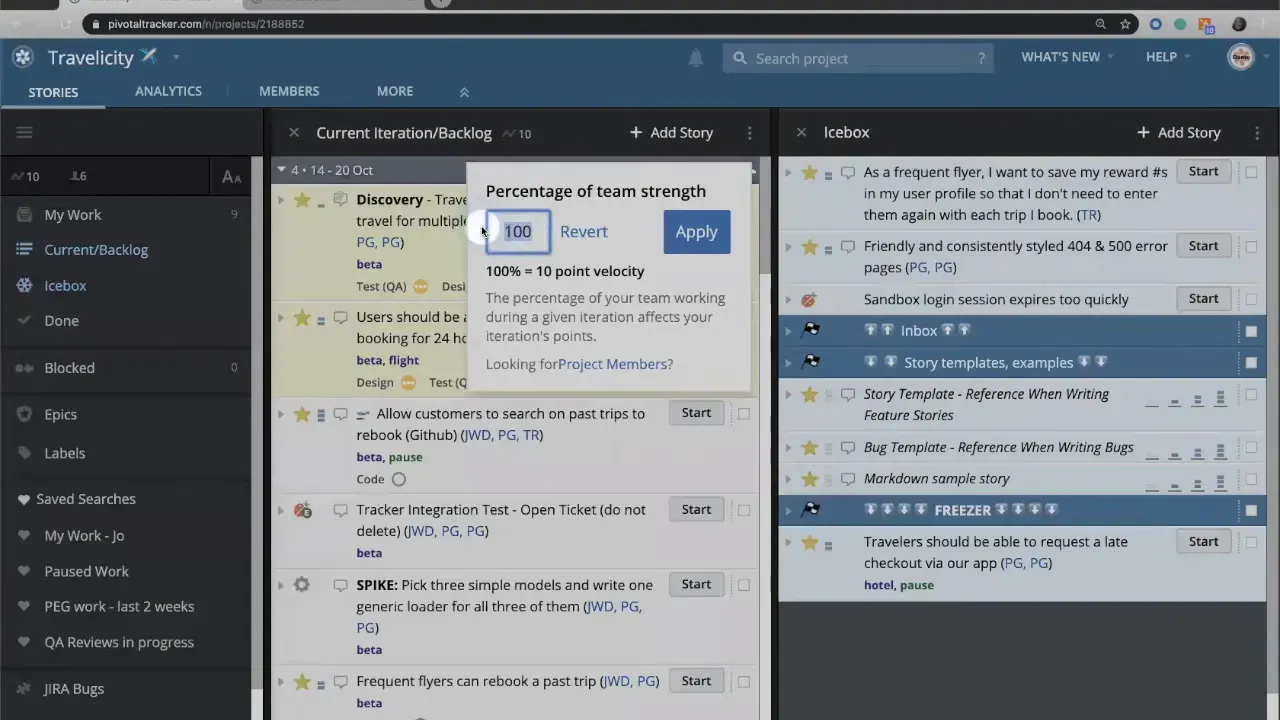Open the Travelicity project dropdown
The image size is (1280, 720).
point(176,57)
